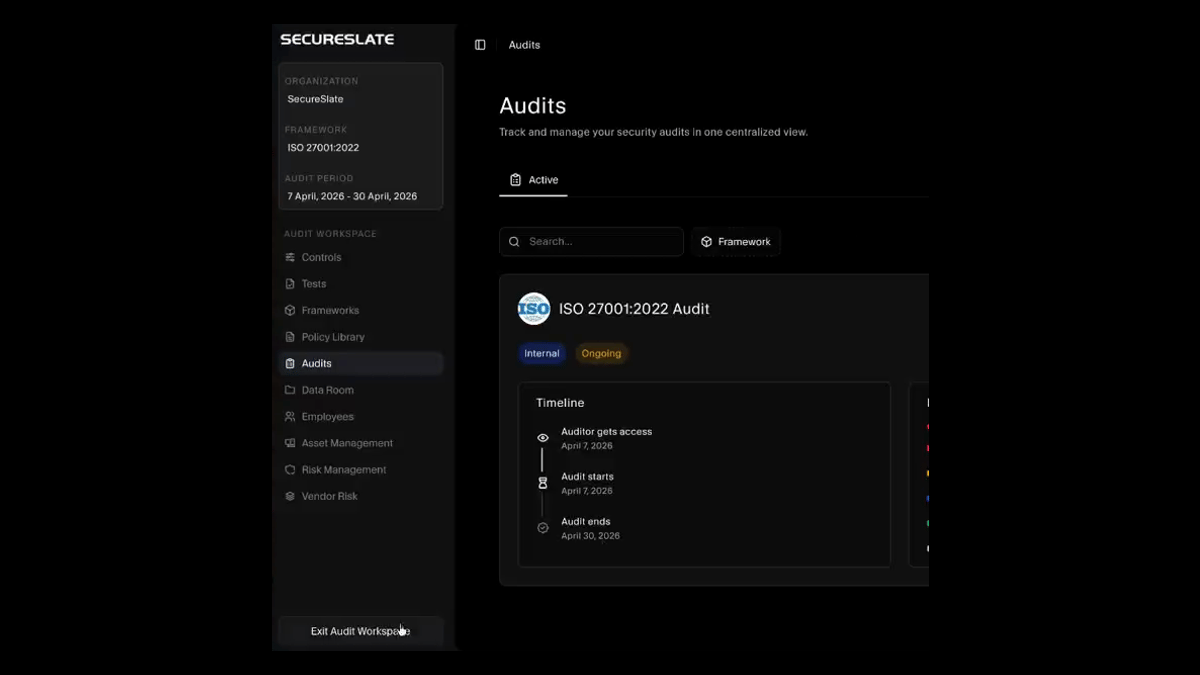Open the Framework filter dropdown
The width and height of the screenshot is (1200, 675).
coord(735,242)
